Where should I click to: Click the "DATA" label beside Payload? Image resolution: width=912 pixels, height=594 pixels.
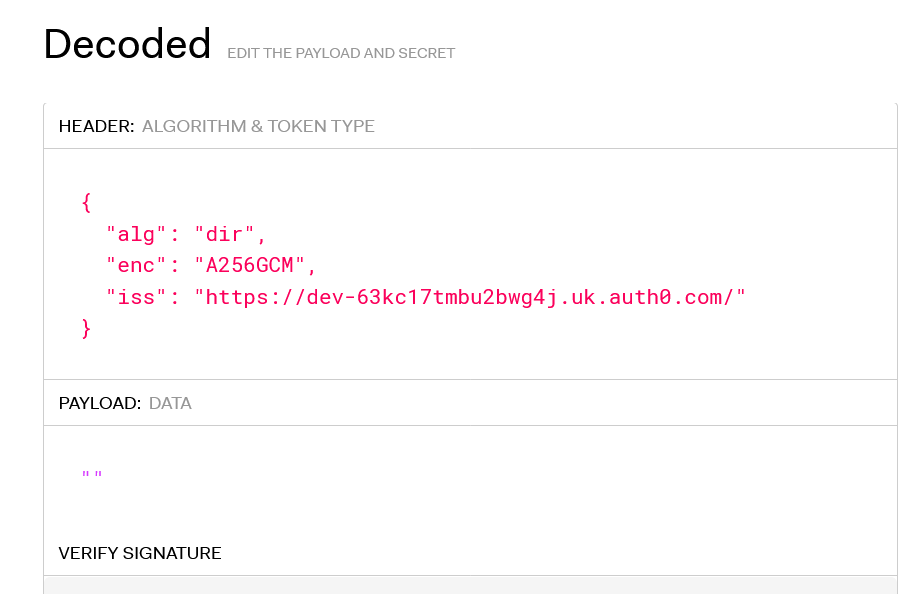pos(170,403)
